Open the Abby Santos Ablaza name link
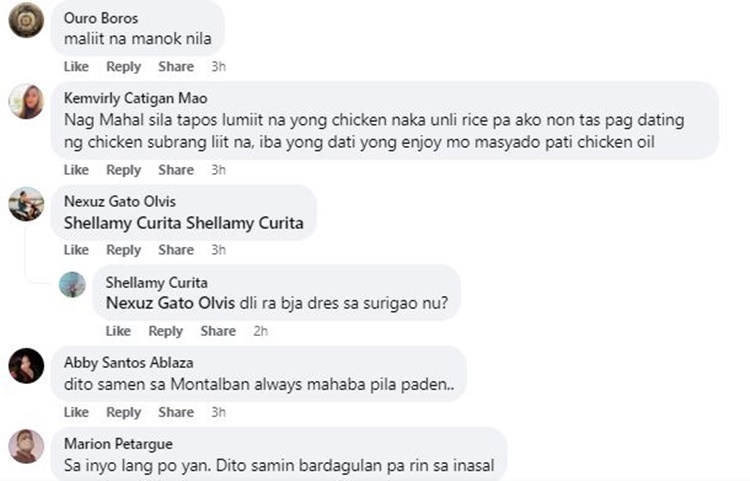 point(128,362)
